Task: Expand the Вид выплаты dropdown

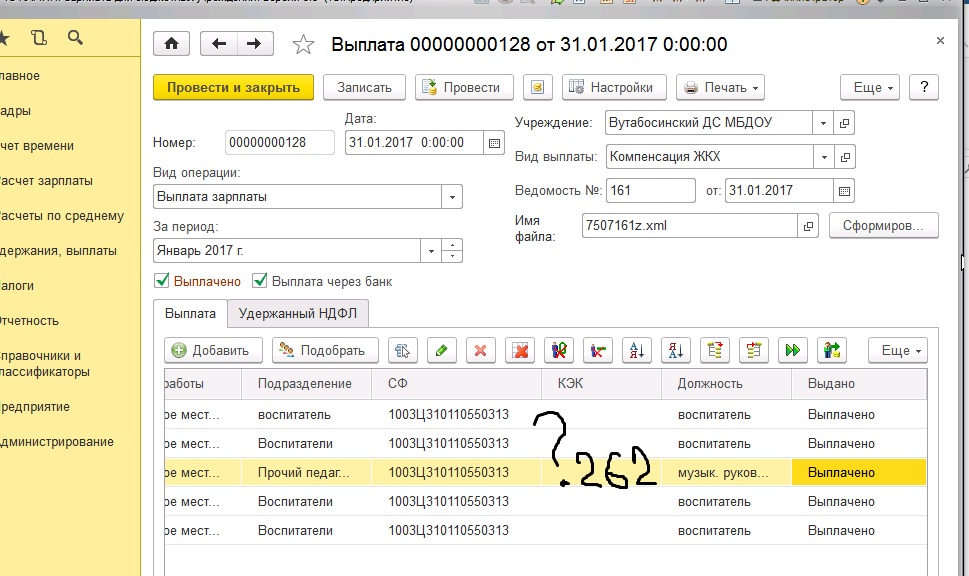Action: [823, 157]
